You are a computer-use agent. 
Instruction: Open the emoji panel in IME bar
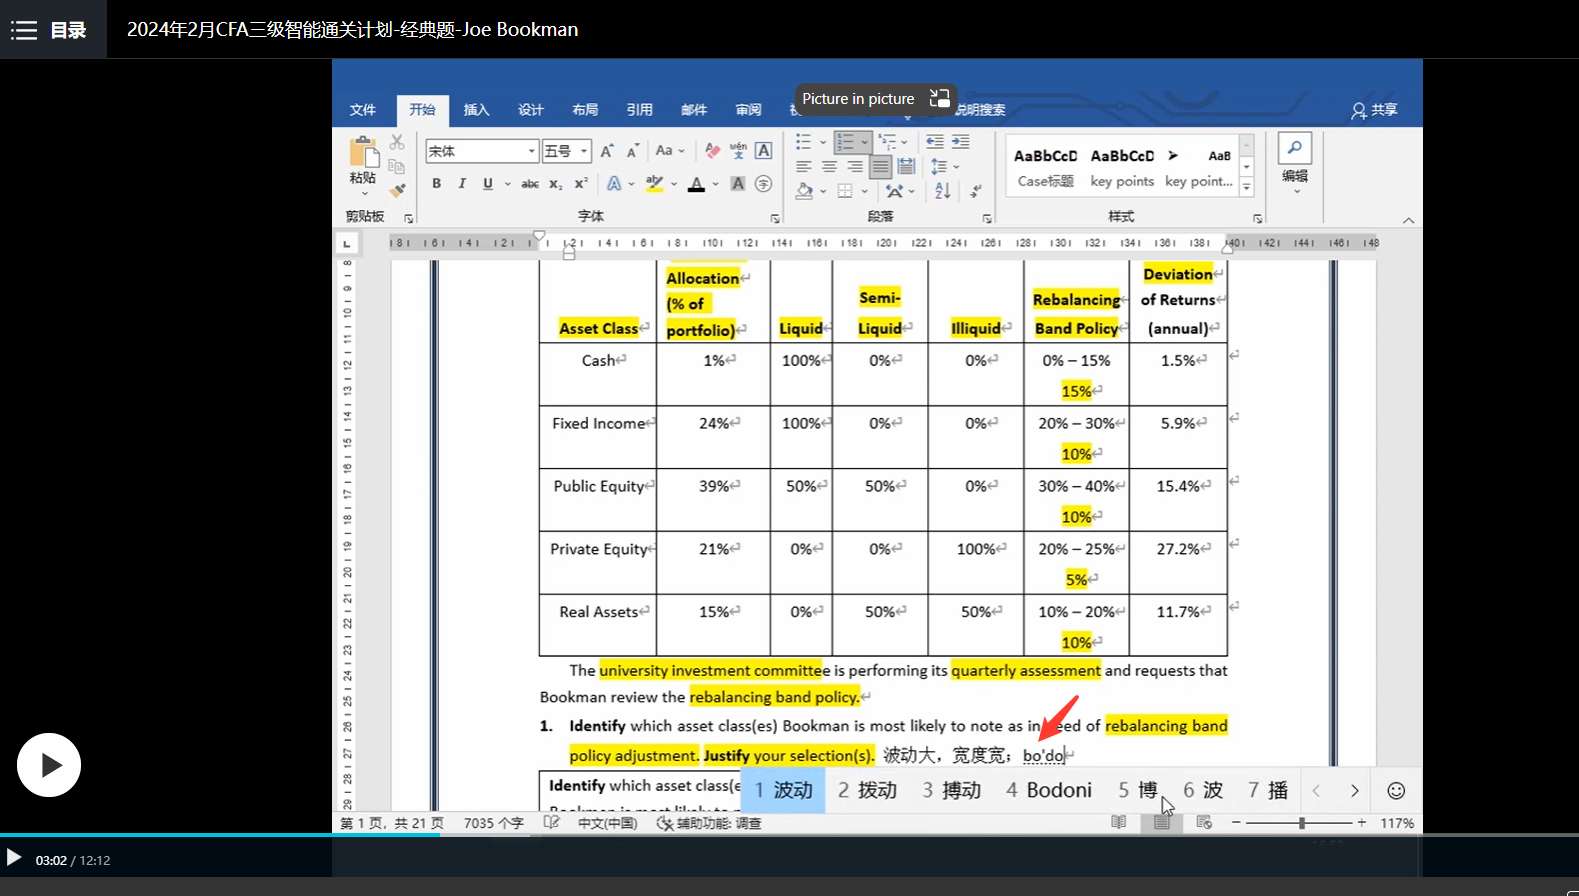(x=1396, y=791)
